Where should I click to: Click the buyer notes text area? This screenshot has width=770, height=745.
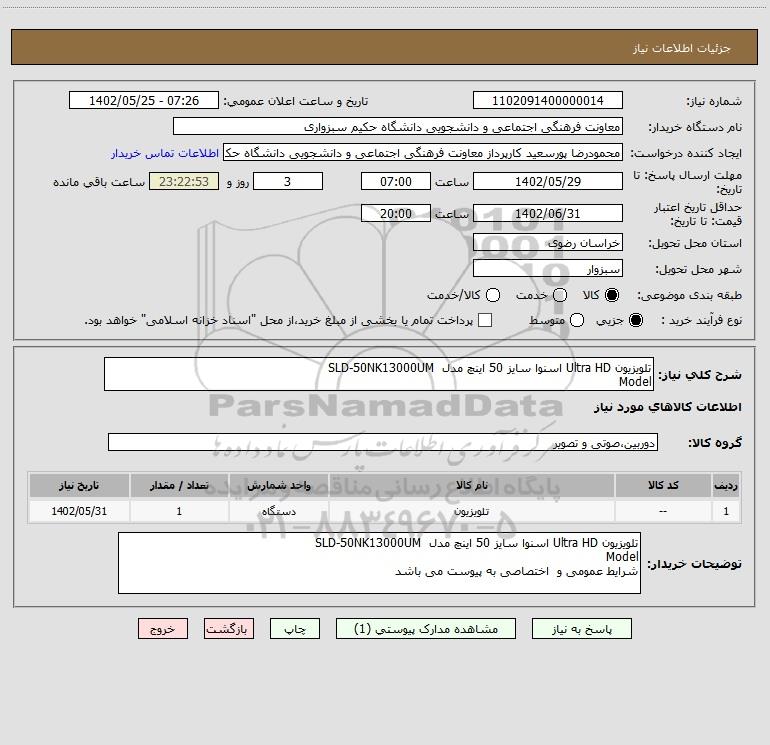379,563
